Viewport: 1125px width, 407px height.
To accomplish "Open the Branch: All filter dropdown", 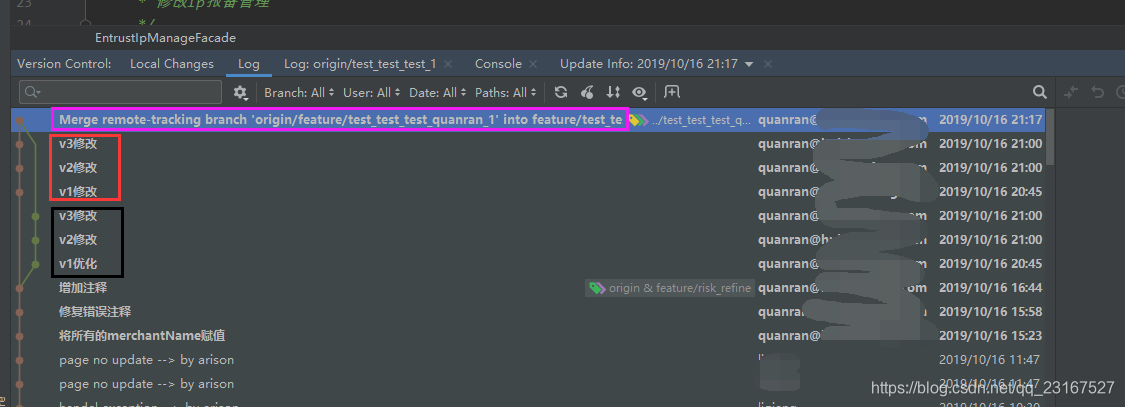I will [x=299, y=93].
